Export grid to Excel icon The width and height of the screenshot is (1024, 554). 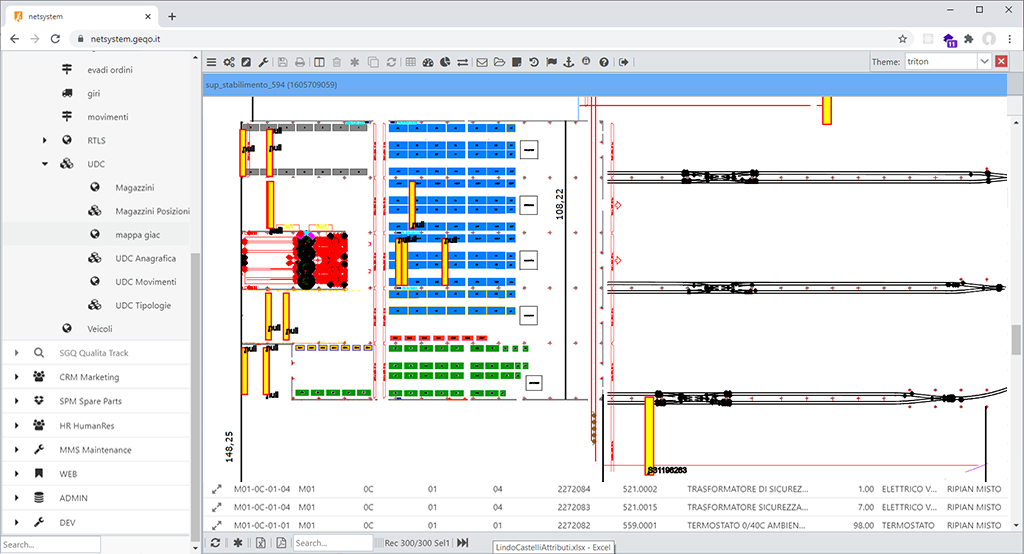[x=260, y=542]
